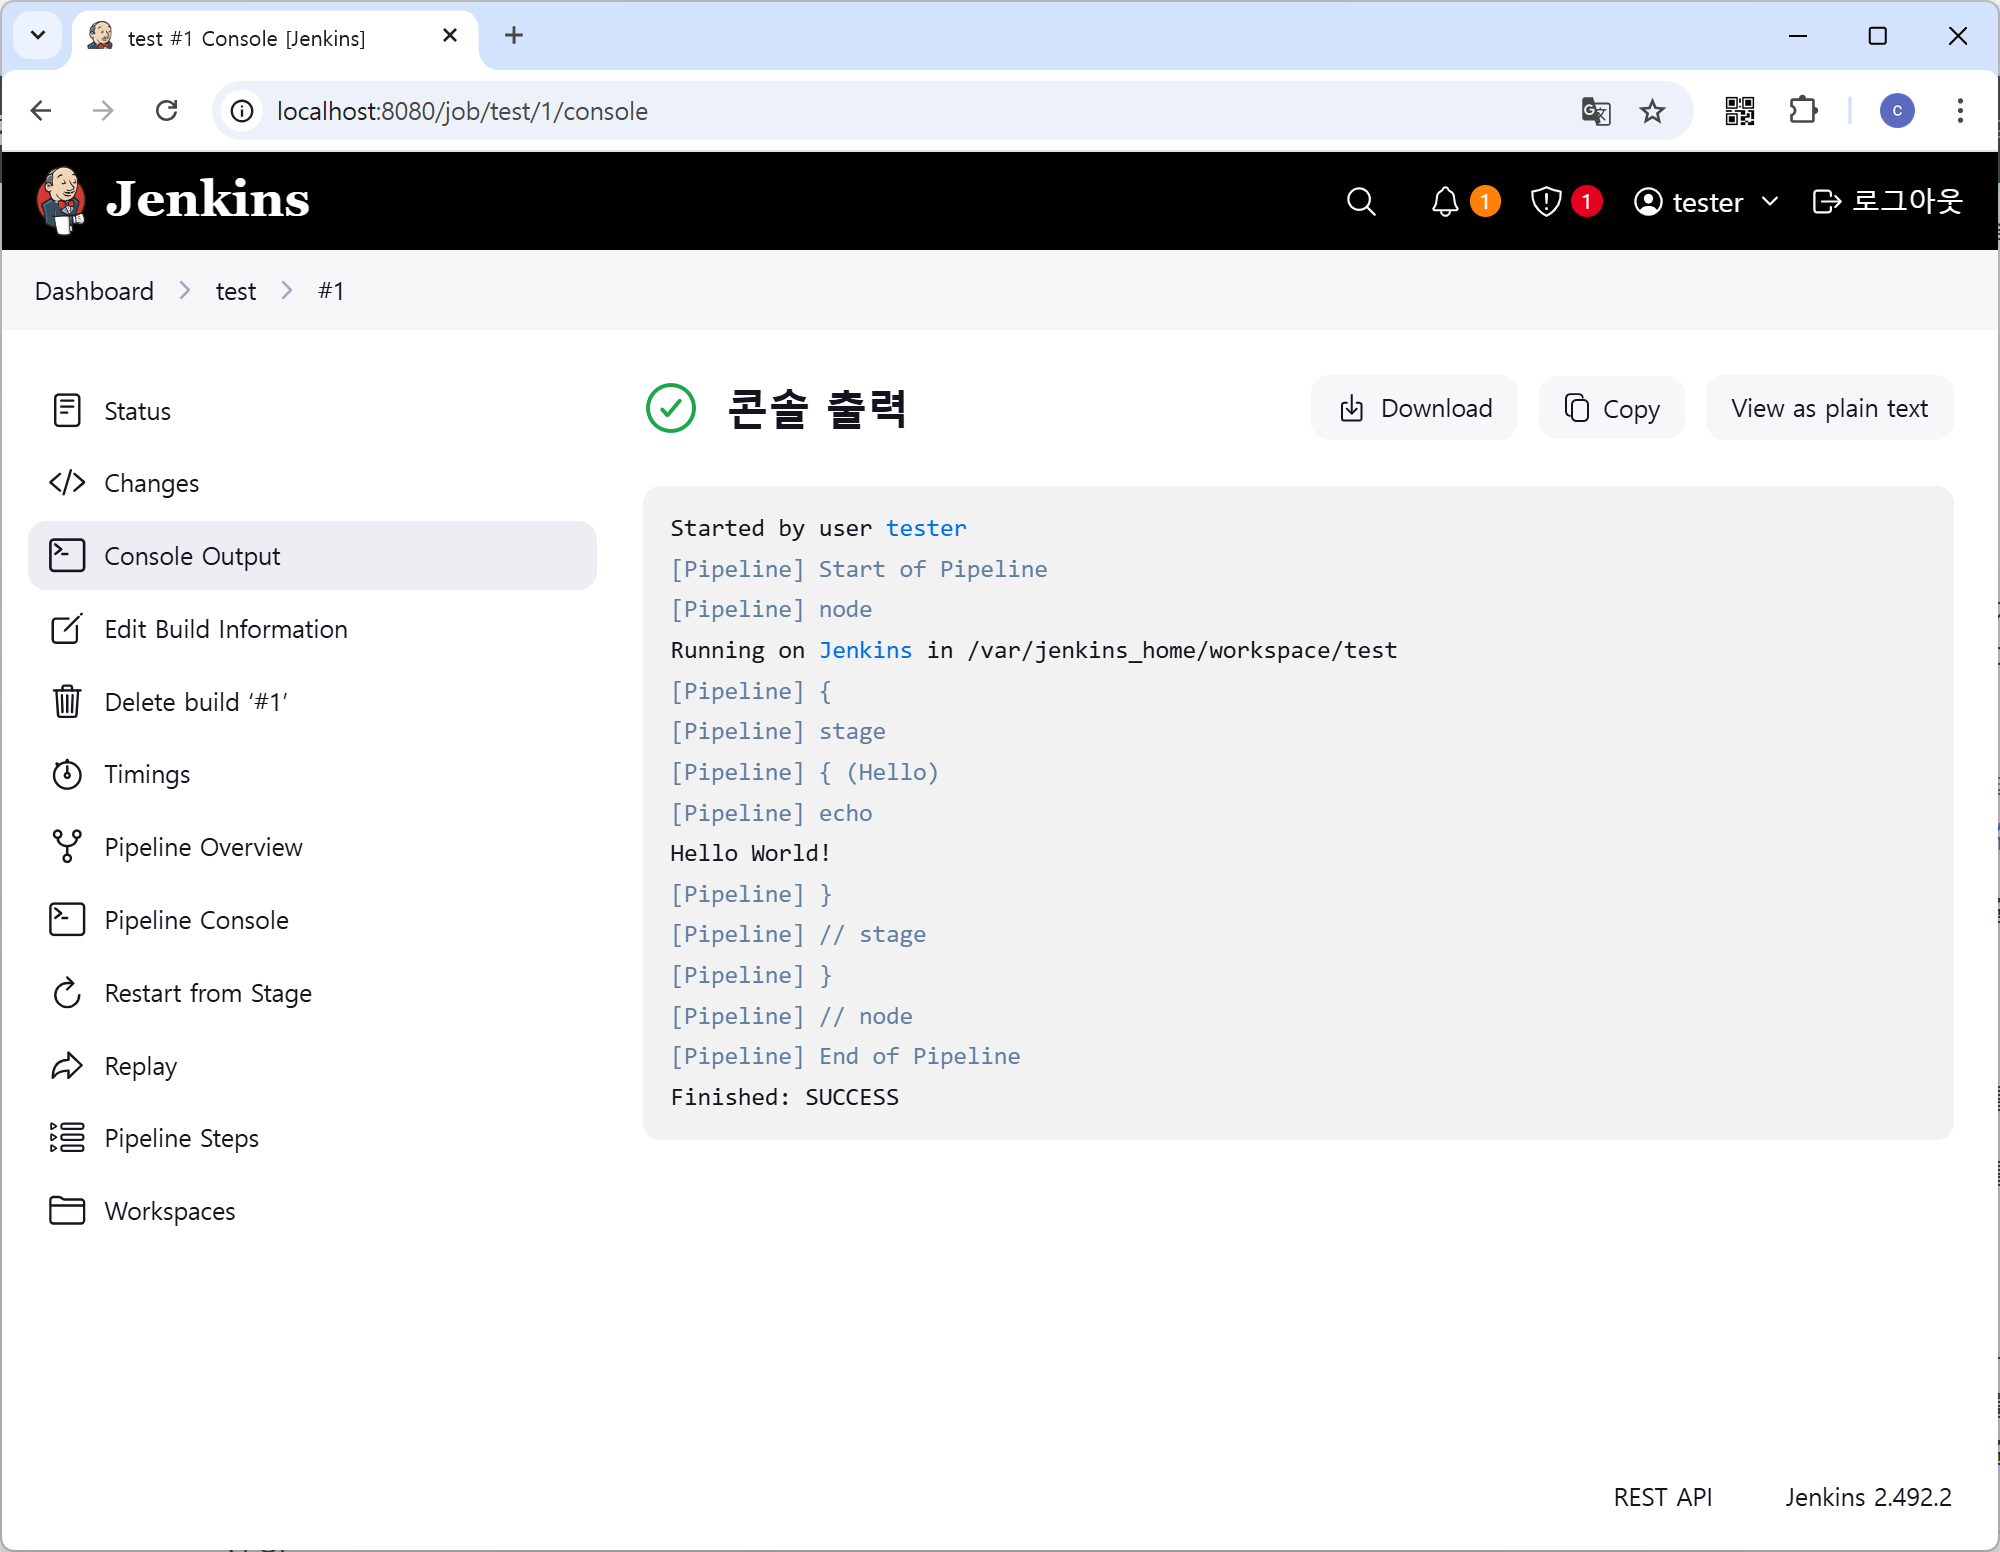Click View as plain text
Image resolution: width=2000 pixels, height=1552 pixels.
(x=1829, y=408)
